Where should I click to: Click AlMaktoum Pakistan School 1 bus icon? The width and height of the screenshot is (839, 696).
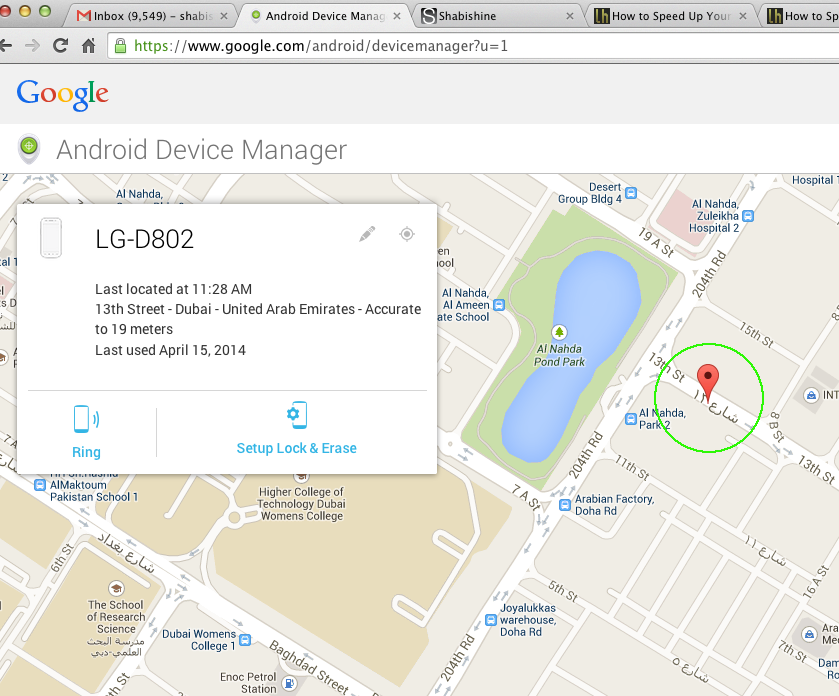pos(40,485)
